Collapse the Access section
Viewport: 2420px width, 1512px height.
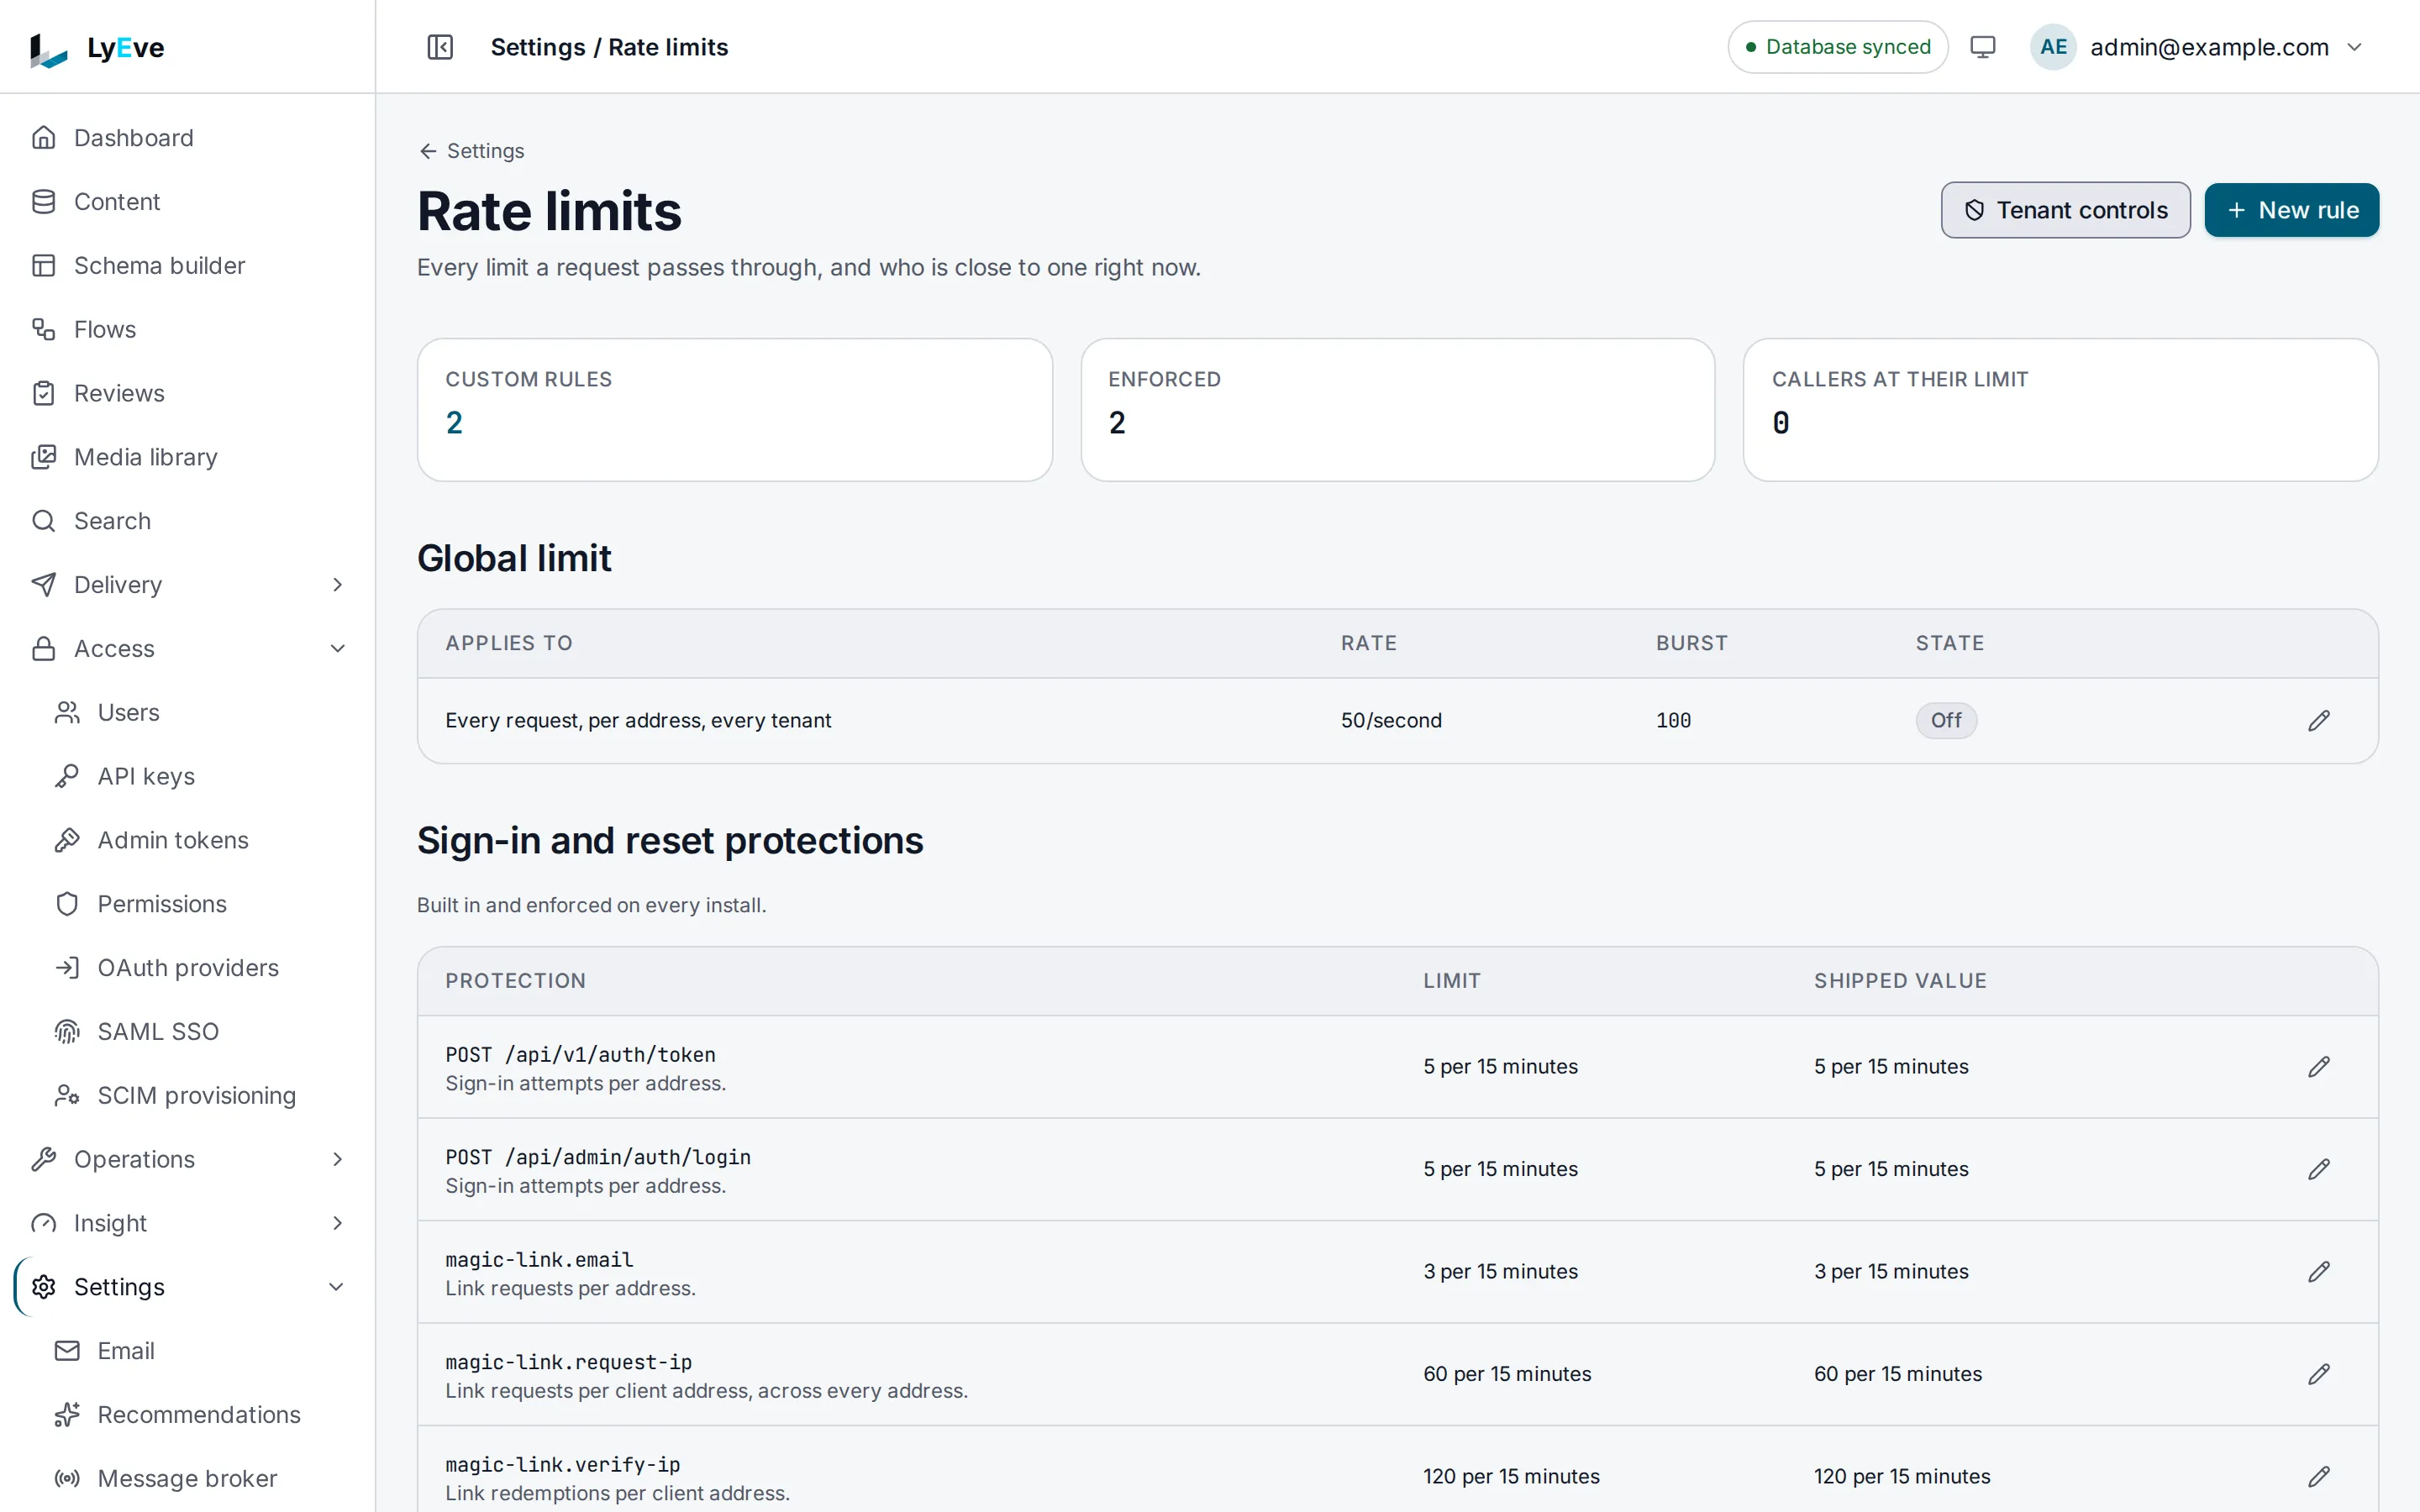coord(188,649)
